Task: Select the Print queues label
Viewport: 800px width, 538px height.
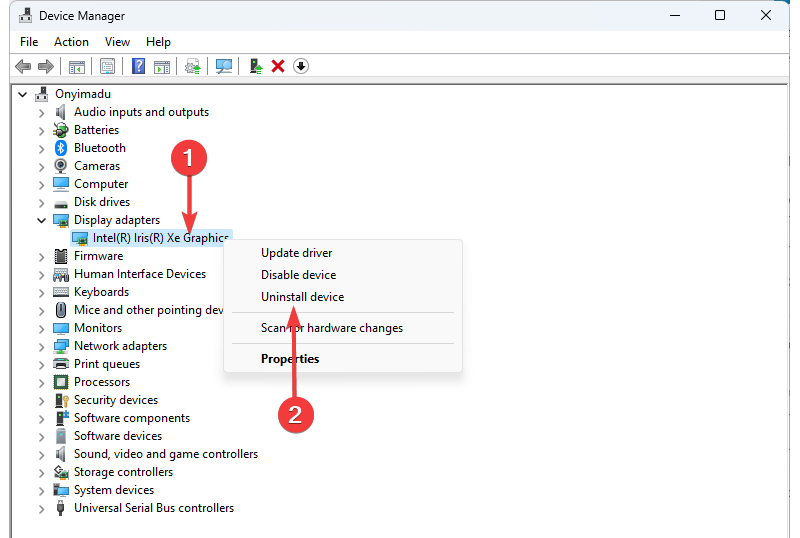Action: pyautogui.click(x=107, y=364)
